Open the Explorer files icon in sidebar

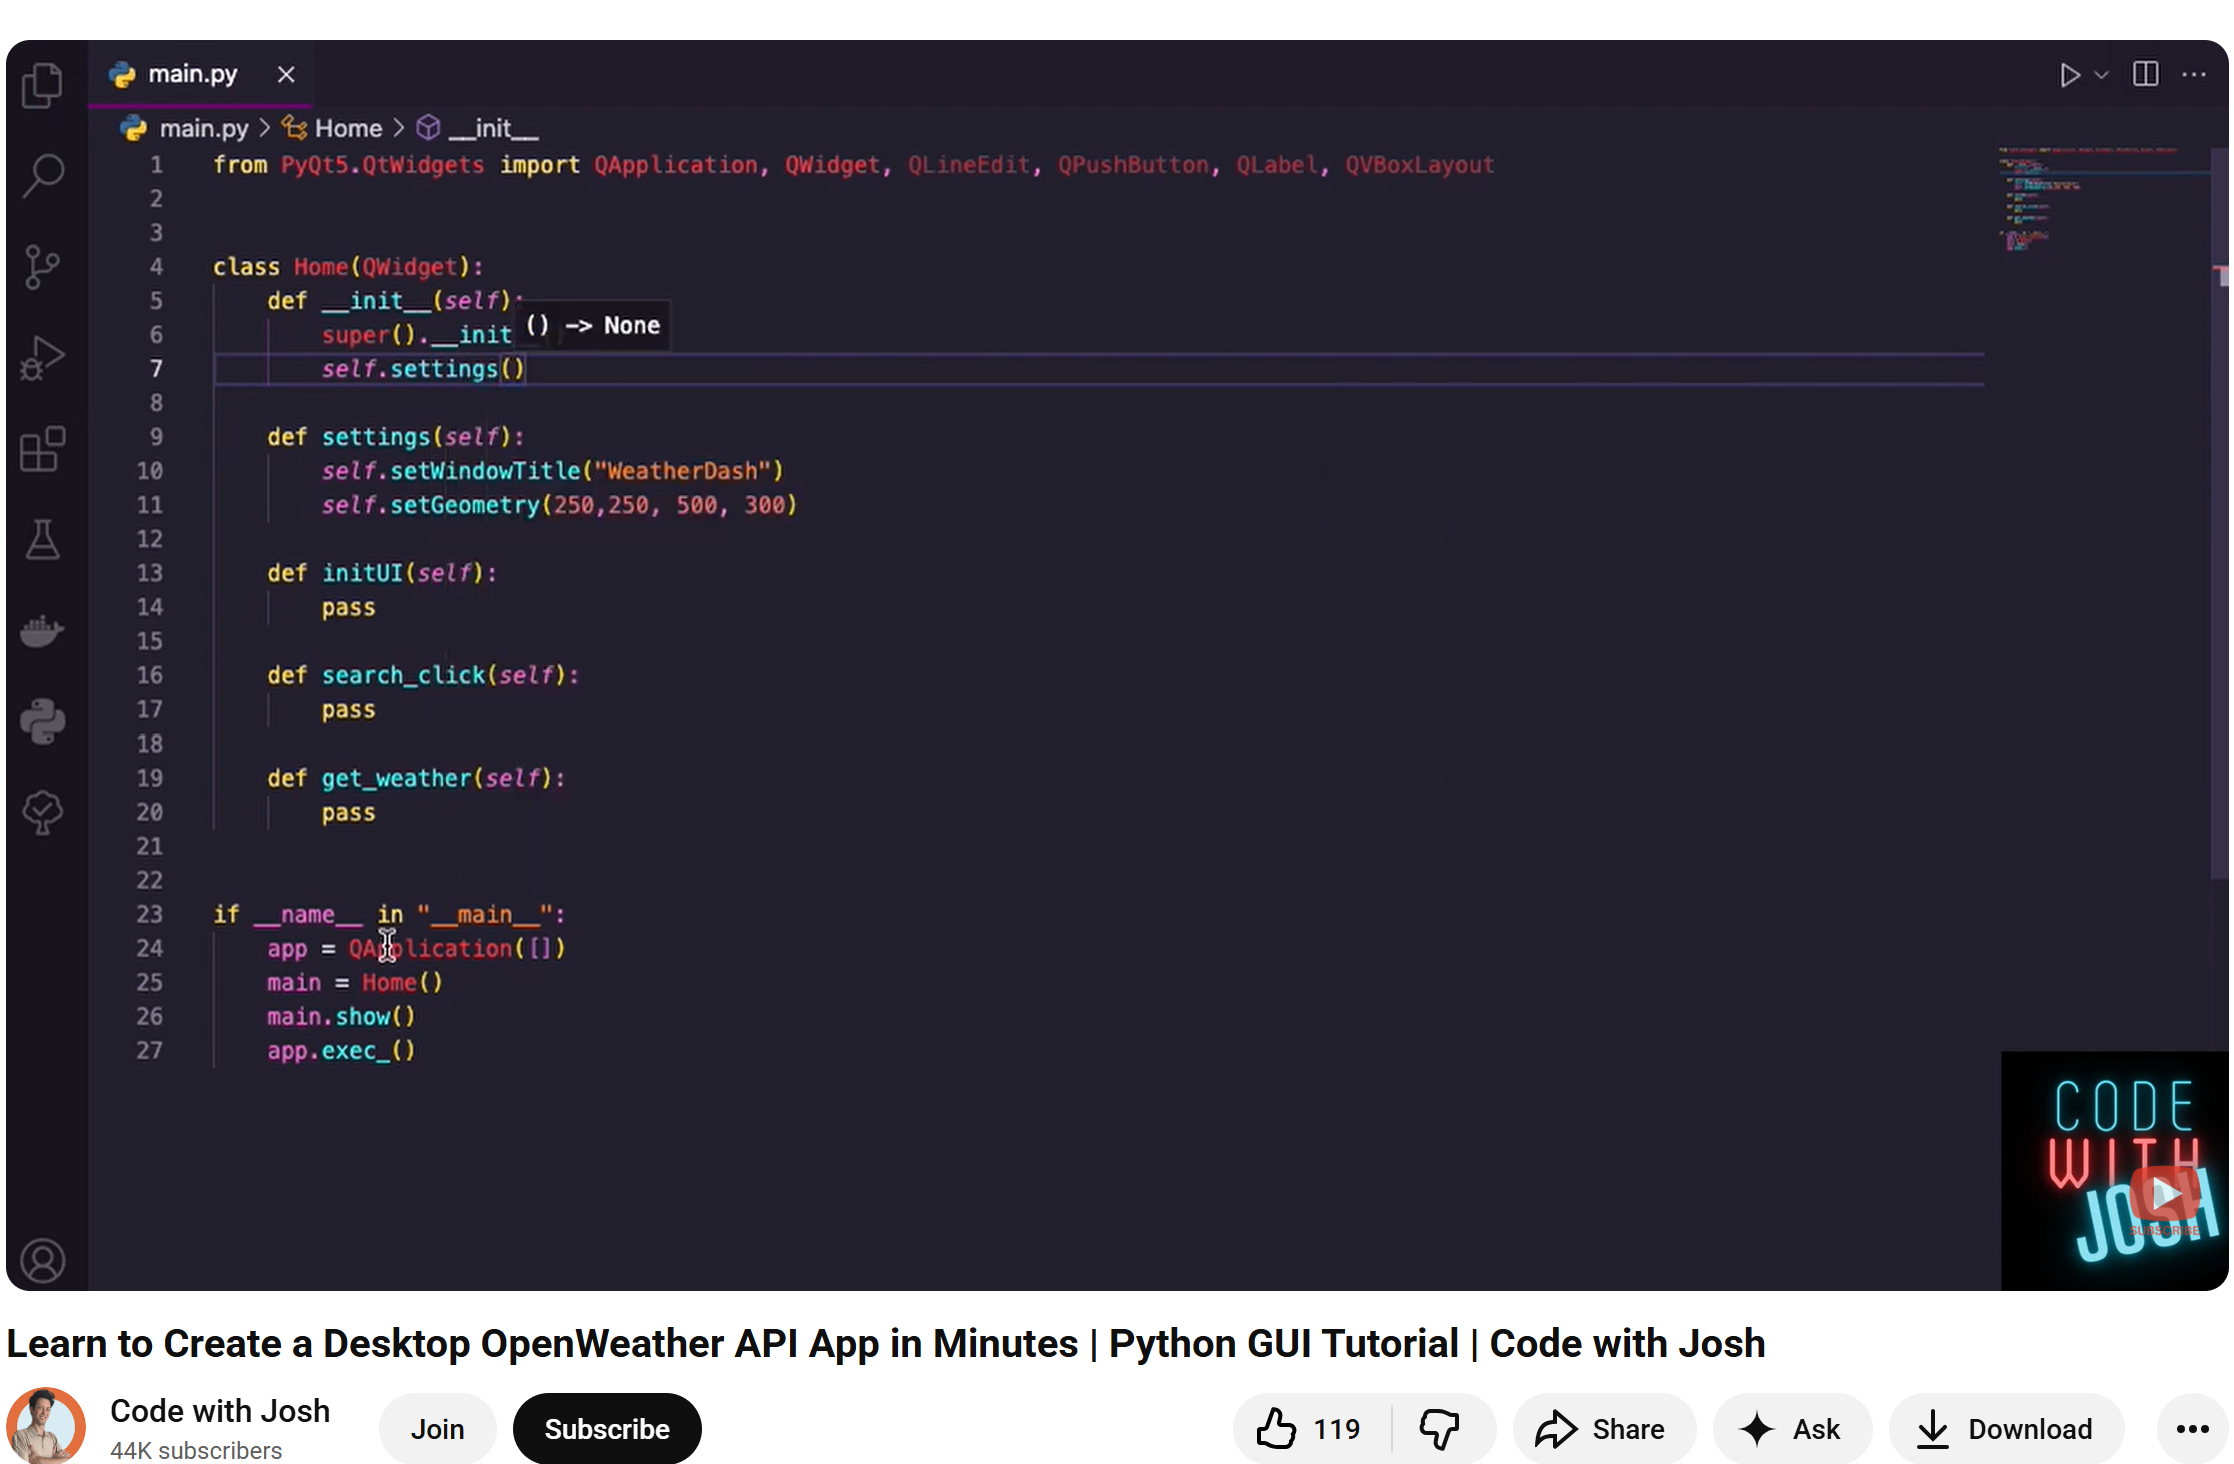43,85
